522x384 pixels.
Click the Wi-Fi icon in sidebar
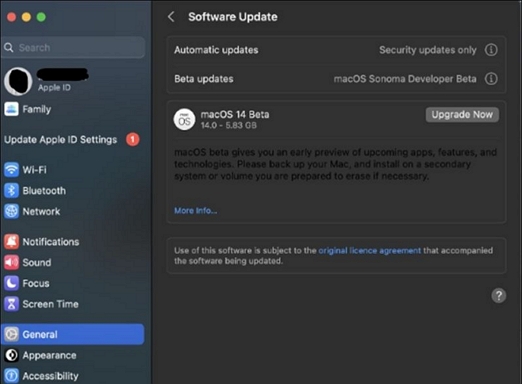[x=11, y=170]
